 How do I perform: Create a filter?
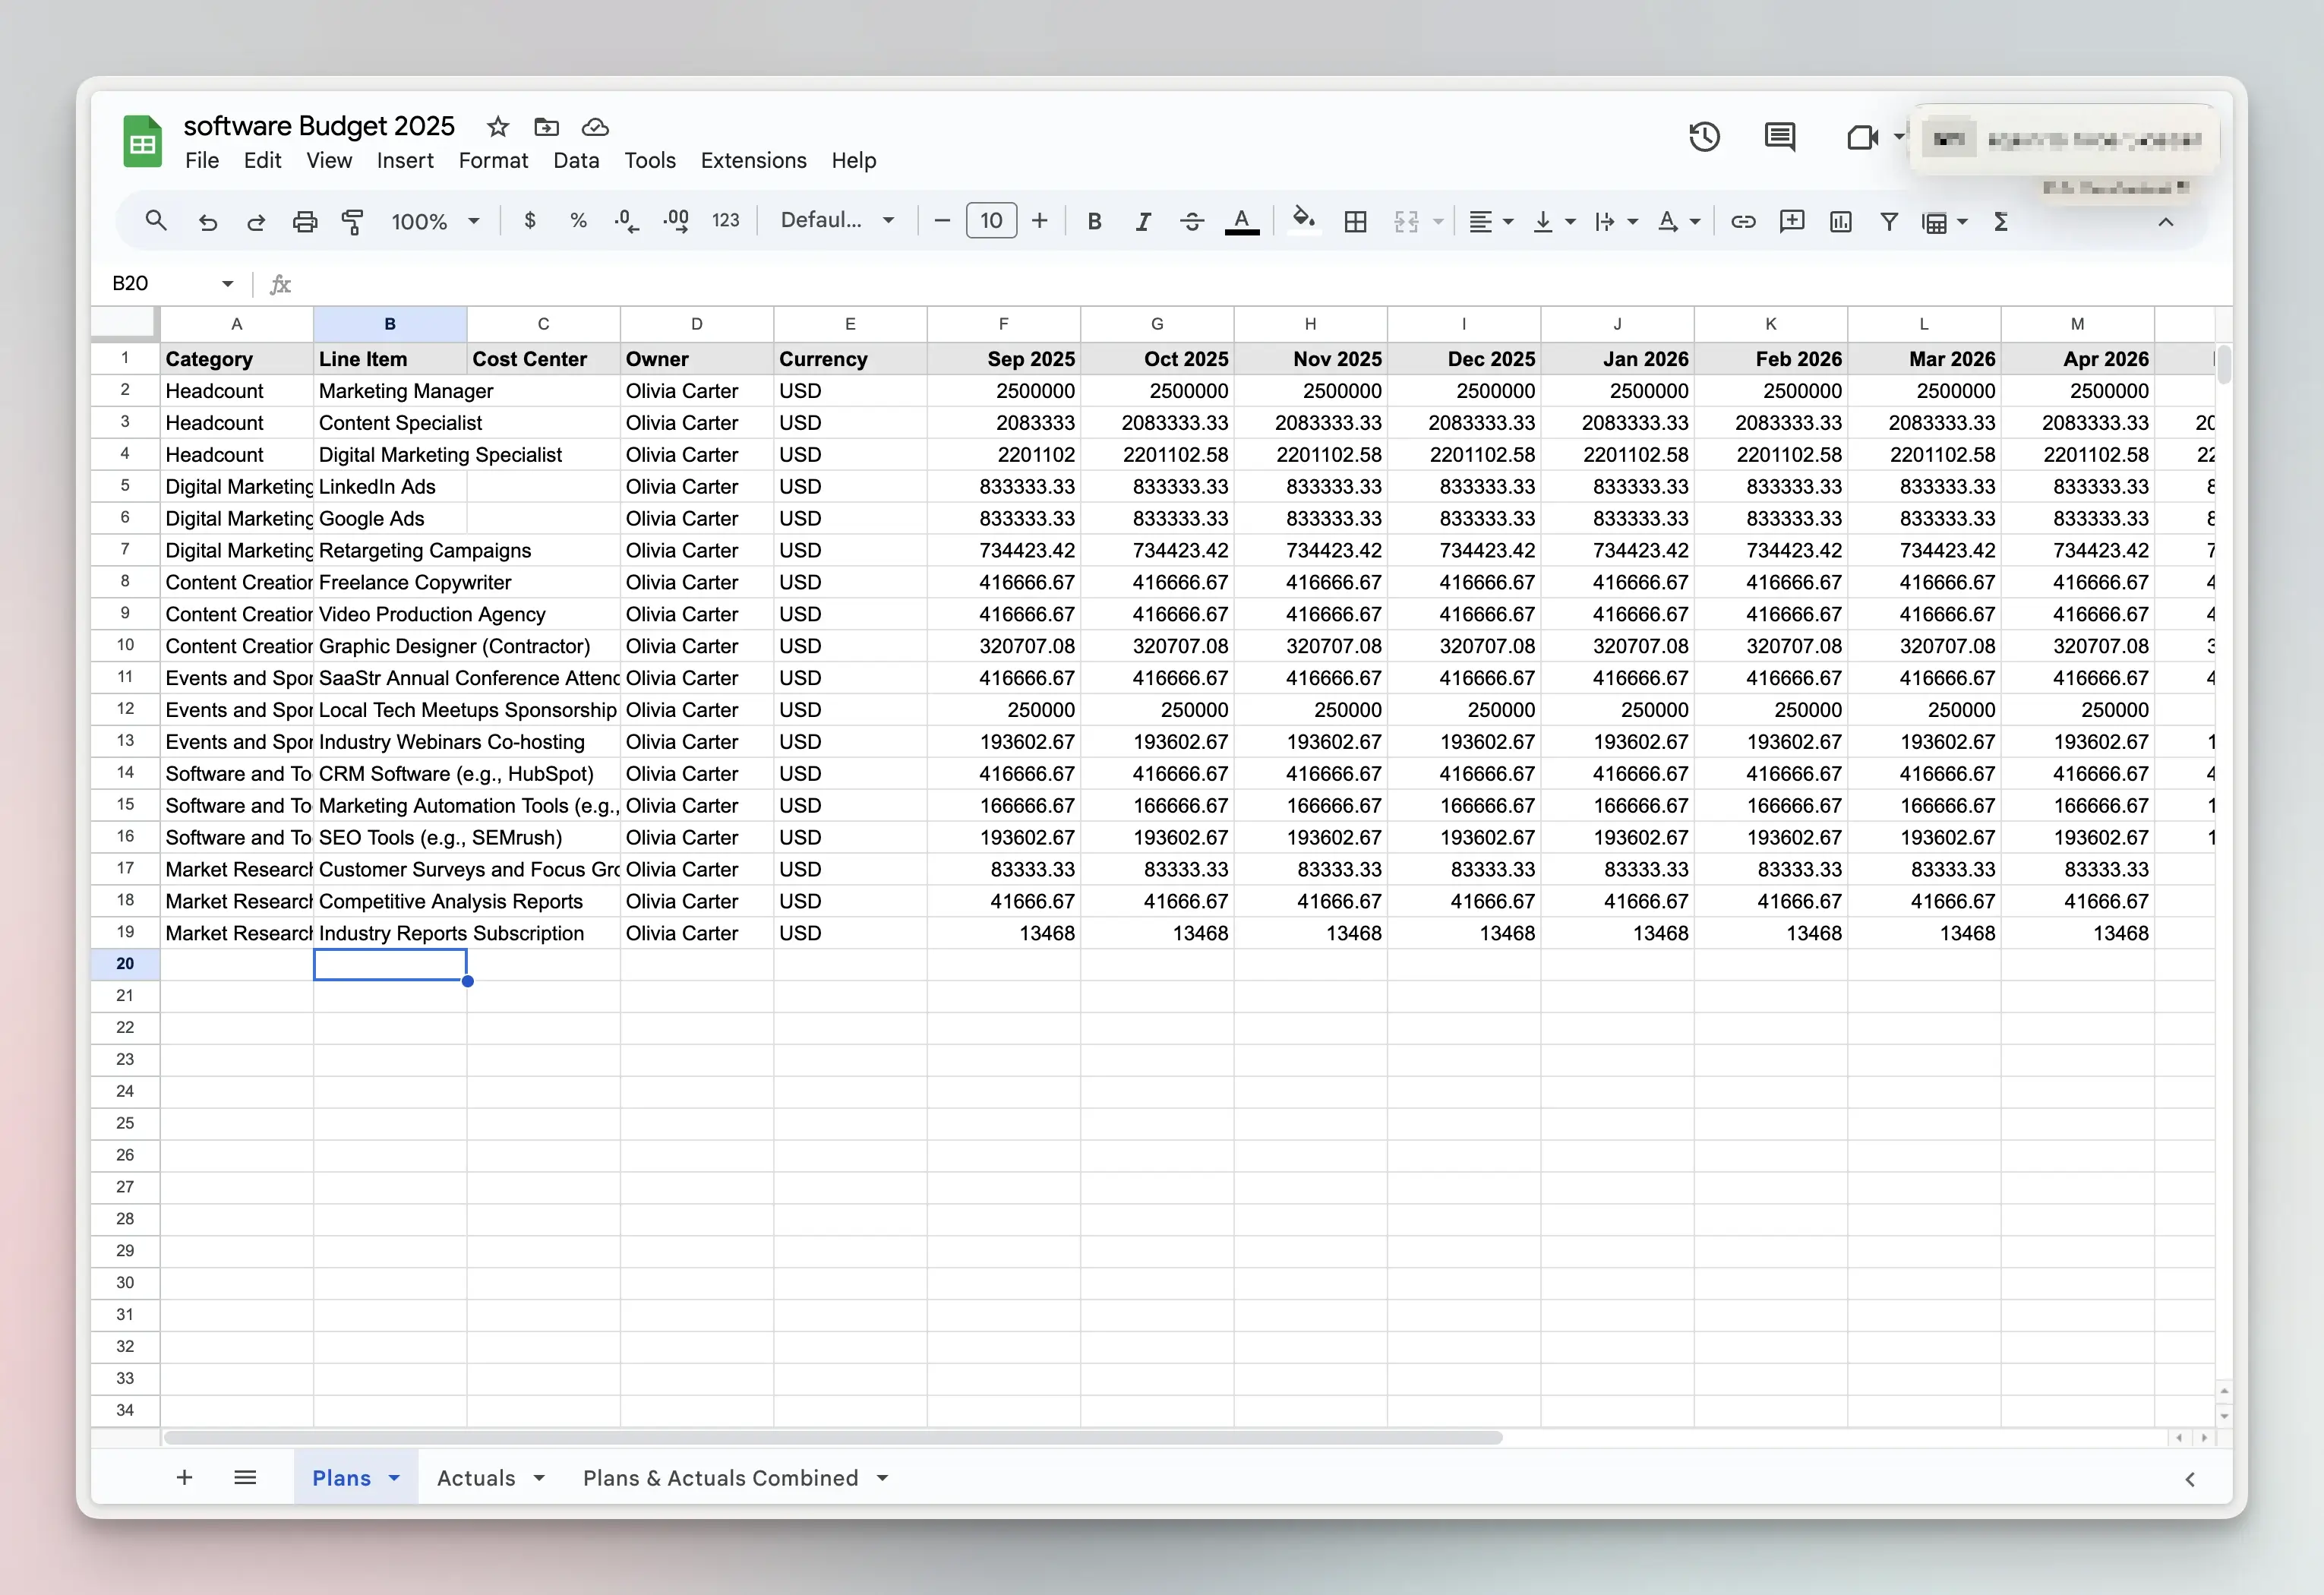[1888, 221]
